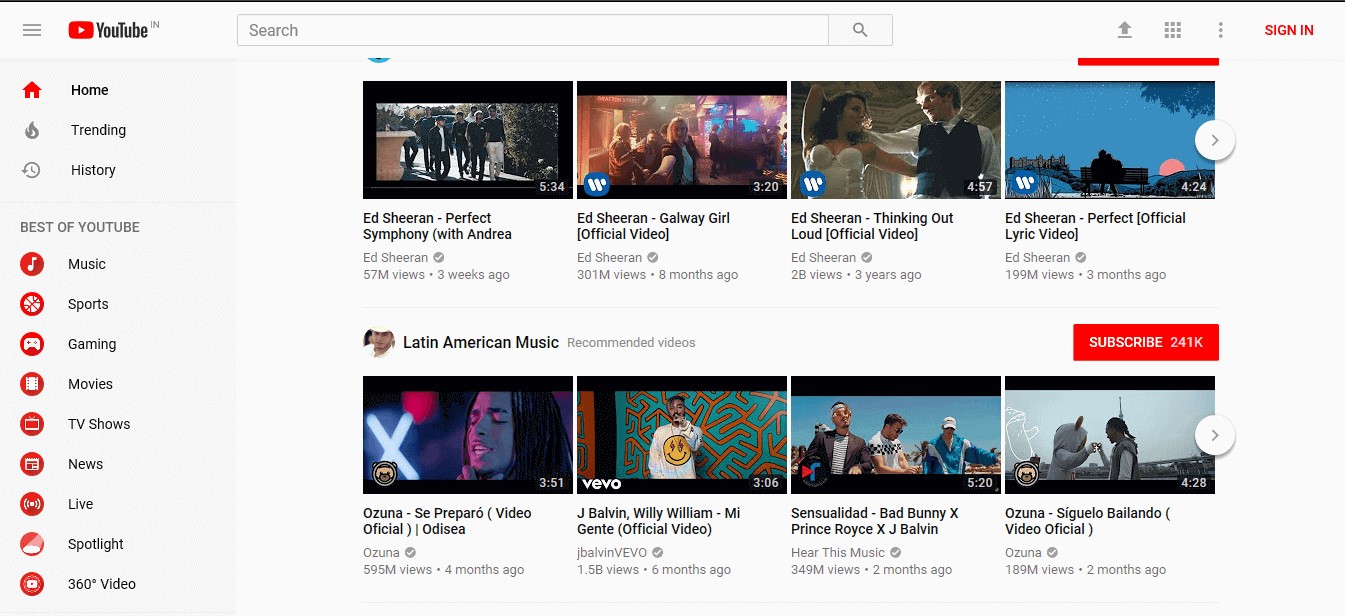Select Live under Best of YouTube
1345x616 pixels.
118,504
